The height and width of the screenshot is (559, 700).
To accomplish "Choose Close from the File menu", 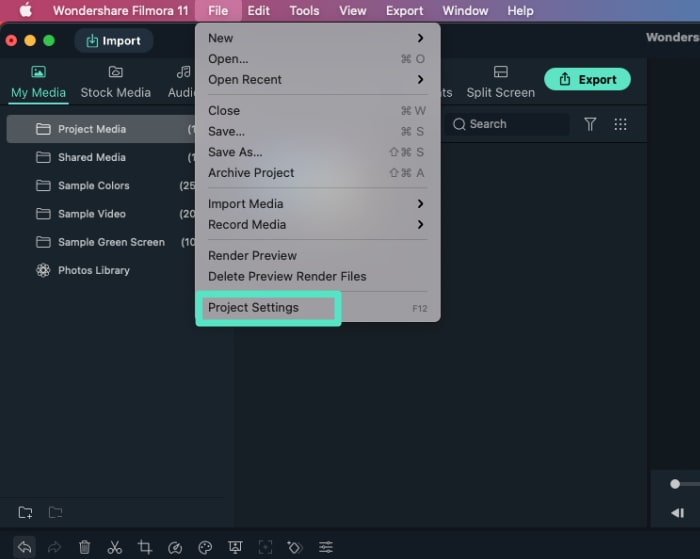I will (x=317, y=110).
